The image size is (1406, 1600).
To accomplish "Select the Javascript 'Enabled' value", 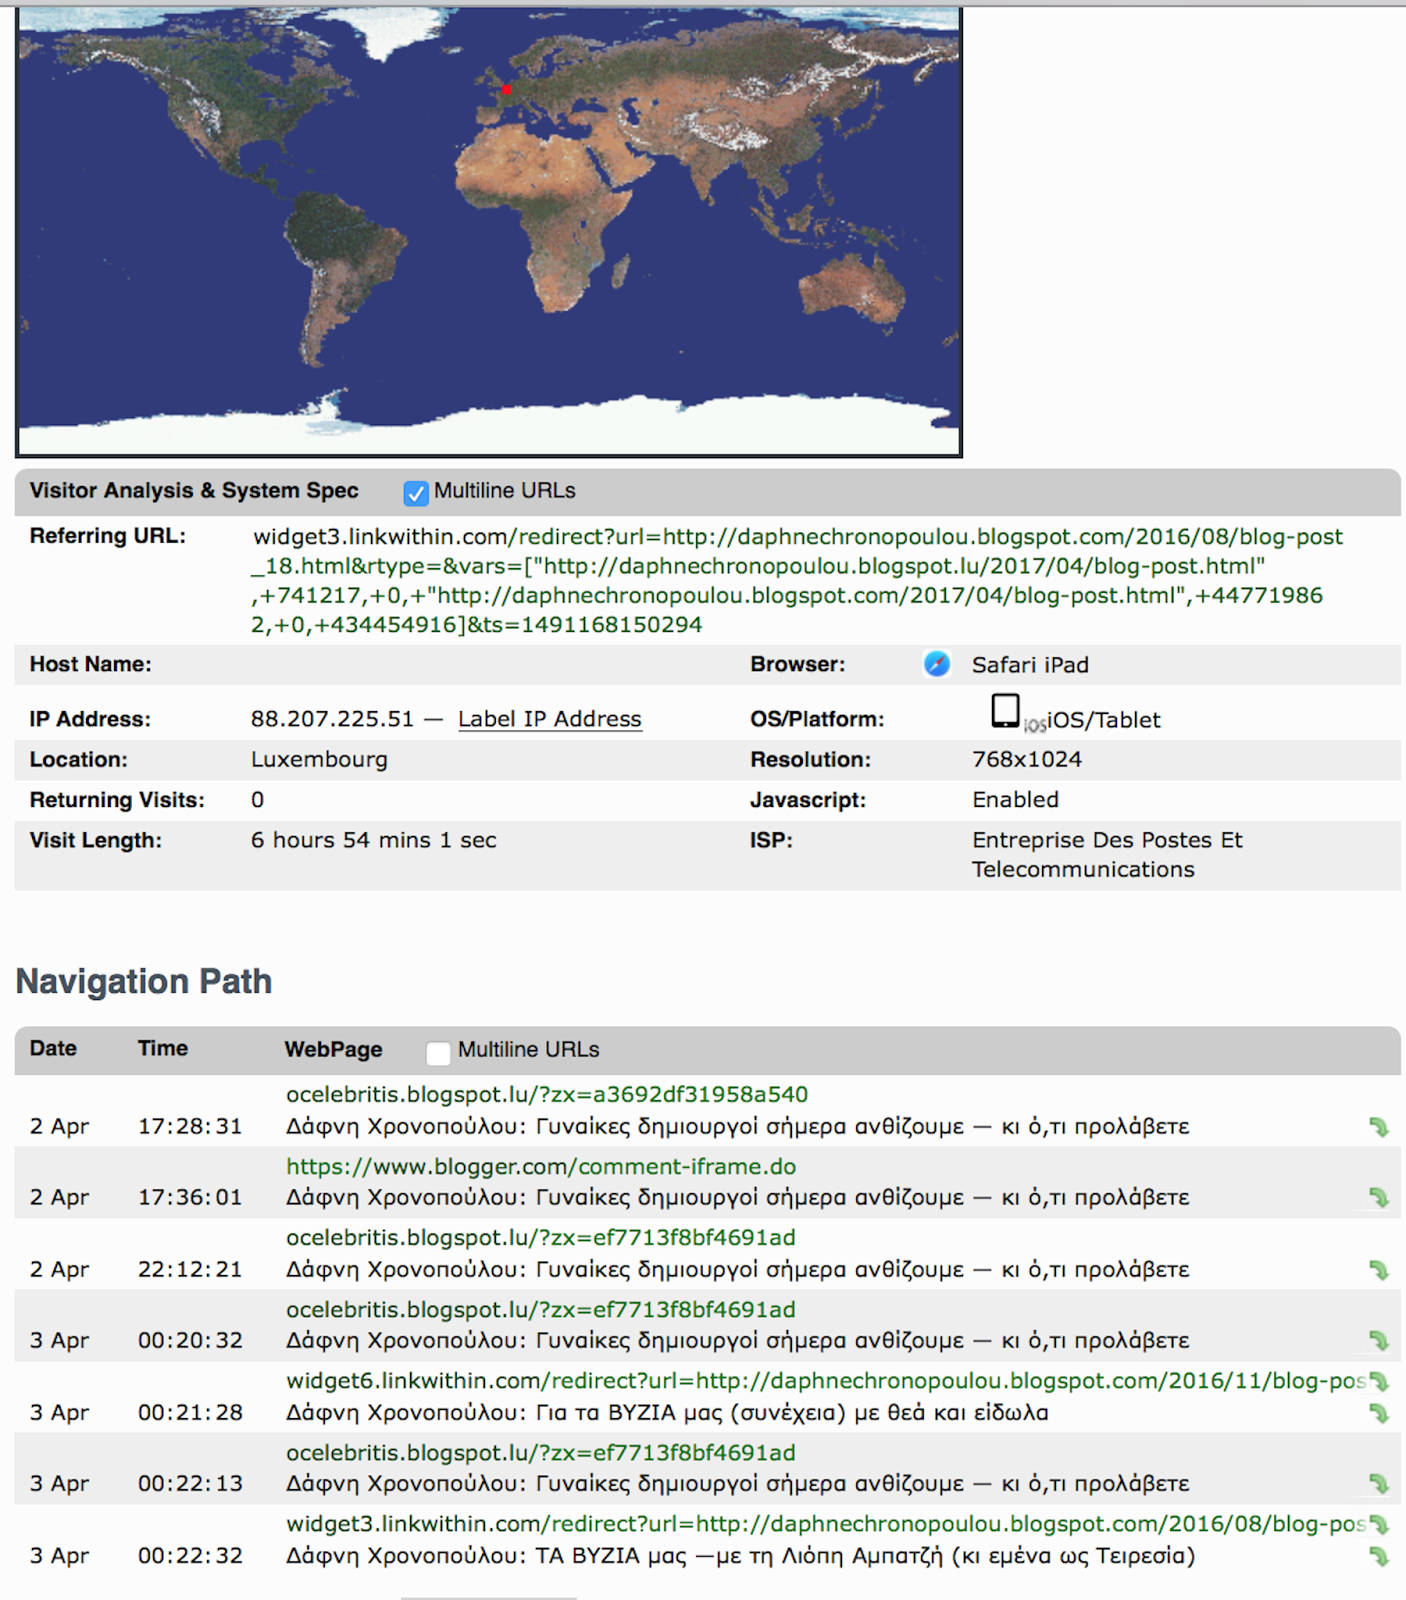I will (x=1015, y=800).
